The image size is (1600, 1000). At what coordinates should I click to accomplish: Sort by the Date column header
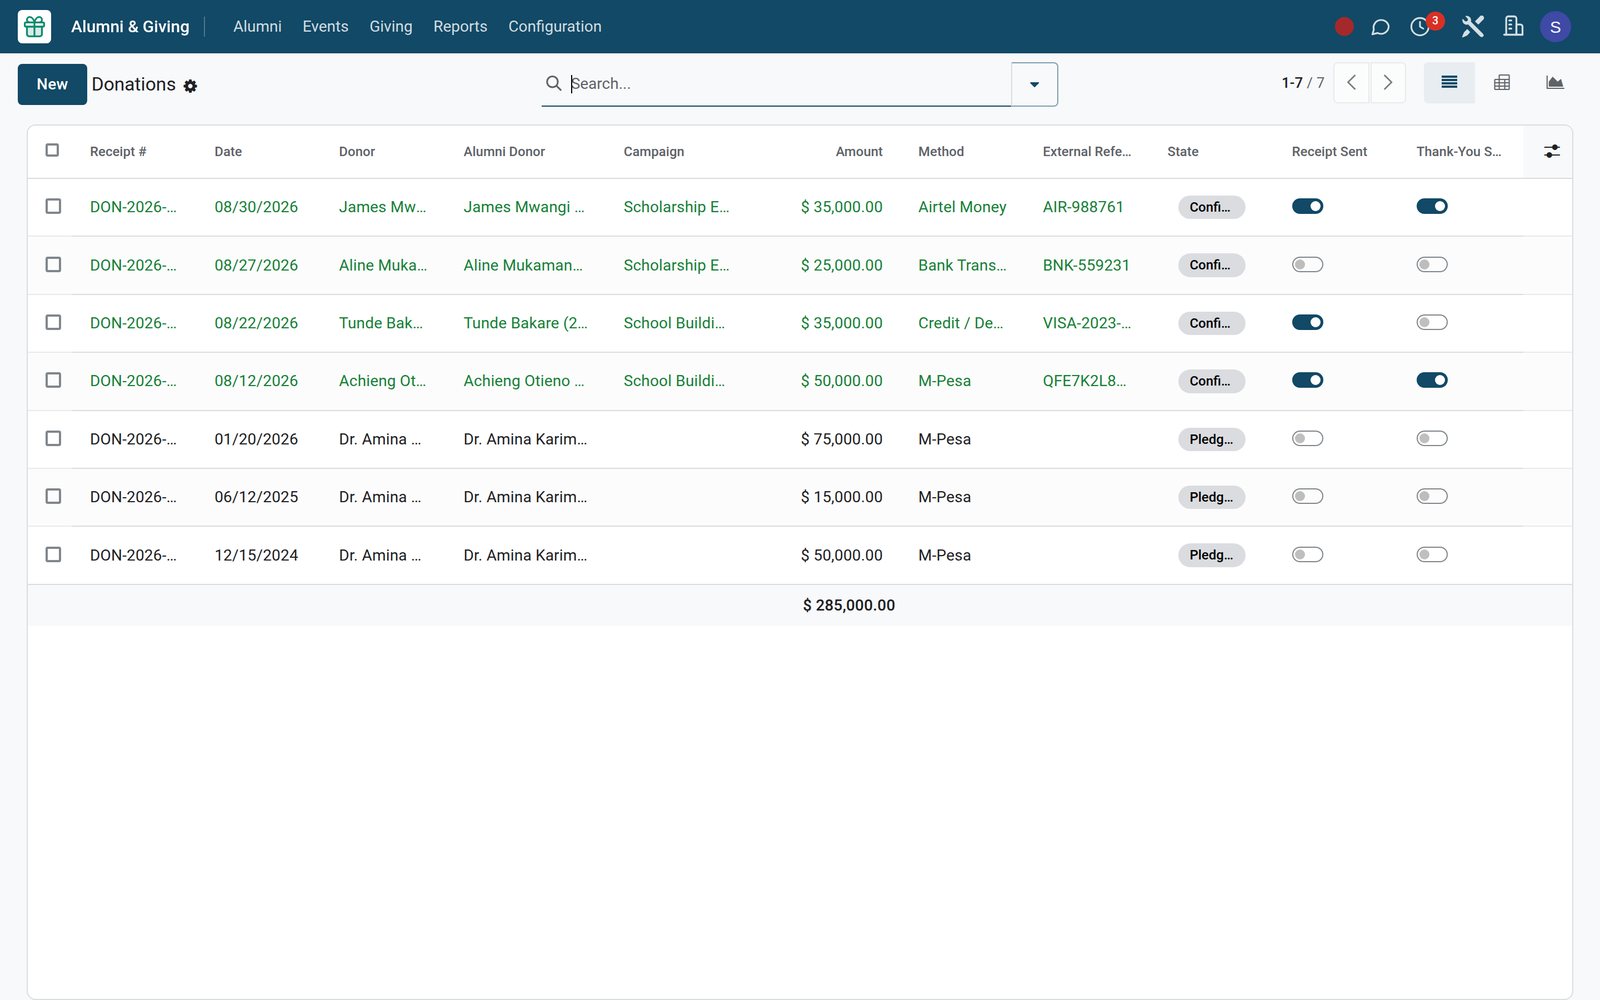click(x=228, y=152)
